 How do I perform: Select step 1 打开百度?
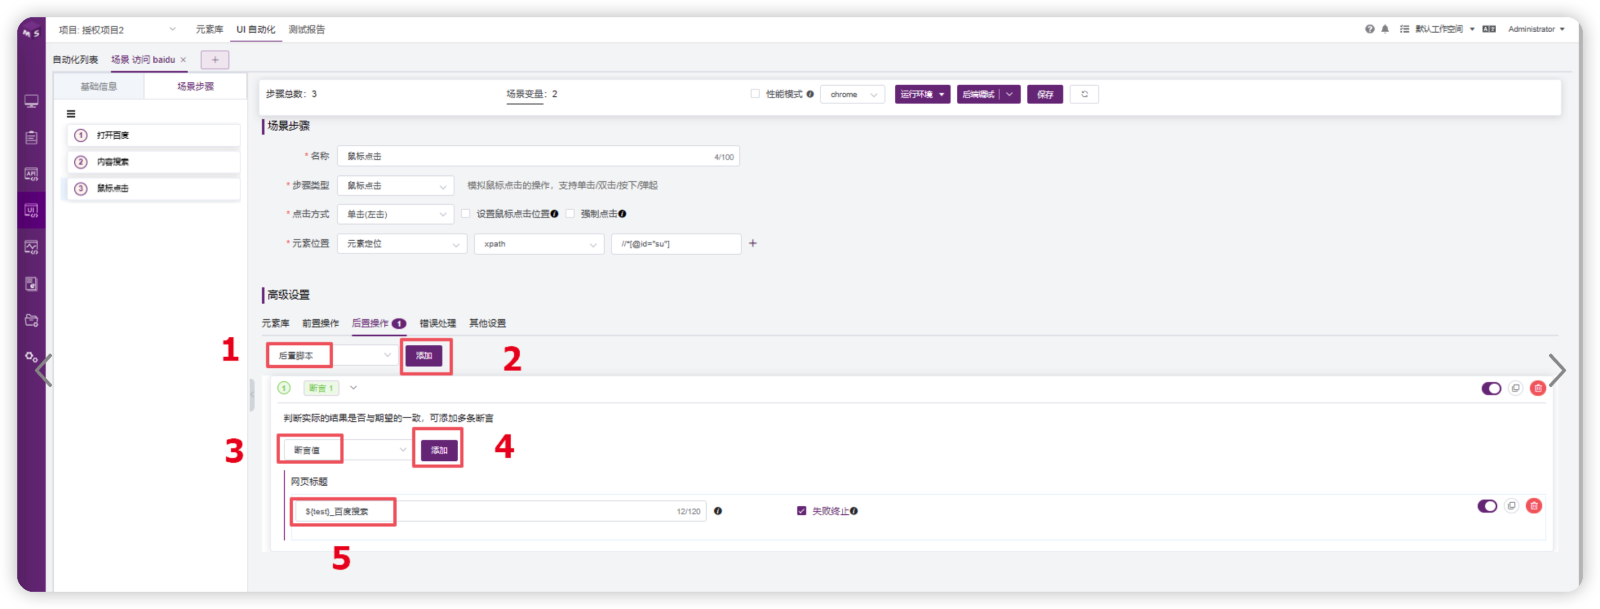click(154, 135)
